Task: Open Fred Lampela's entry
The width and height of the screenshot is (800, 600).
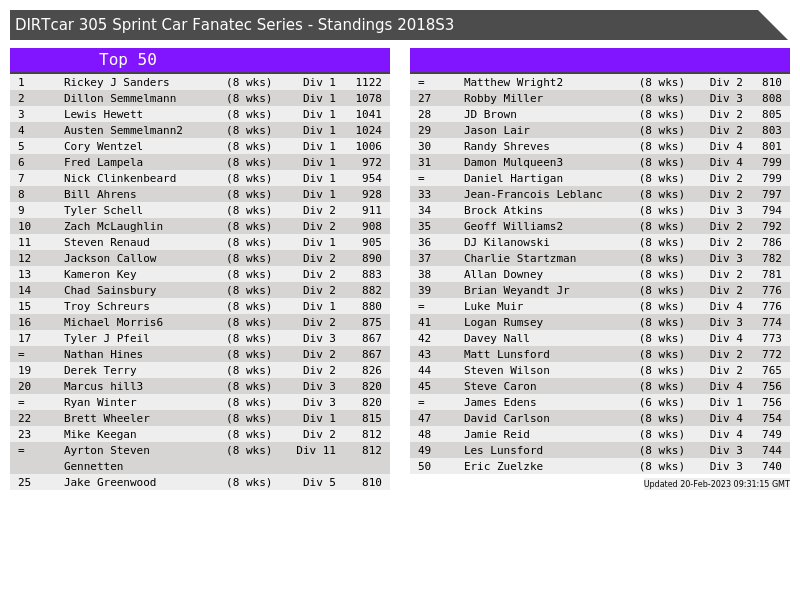Action: click(x=103, y=162)
